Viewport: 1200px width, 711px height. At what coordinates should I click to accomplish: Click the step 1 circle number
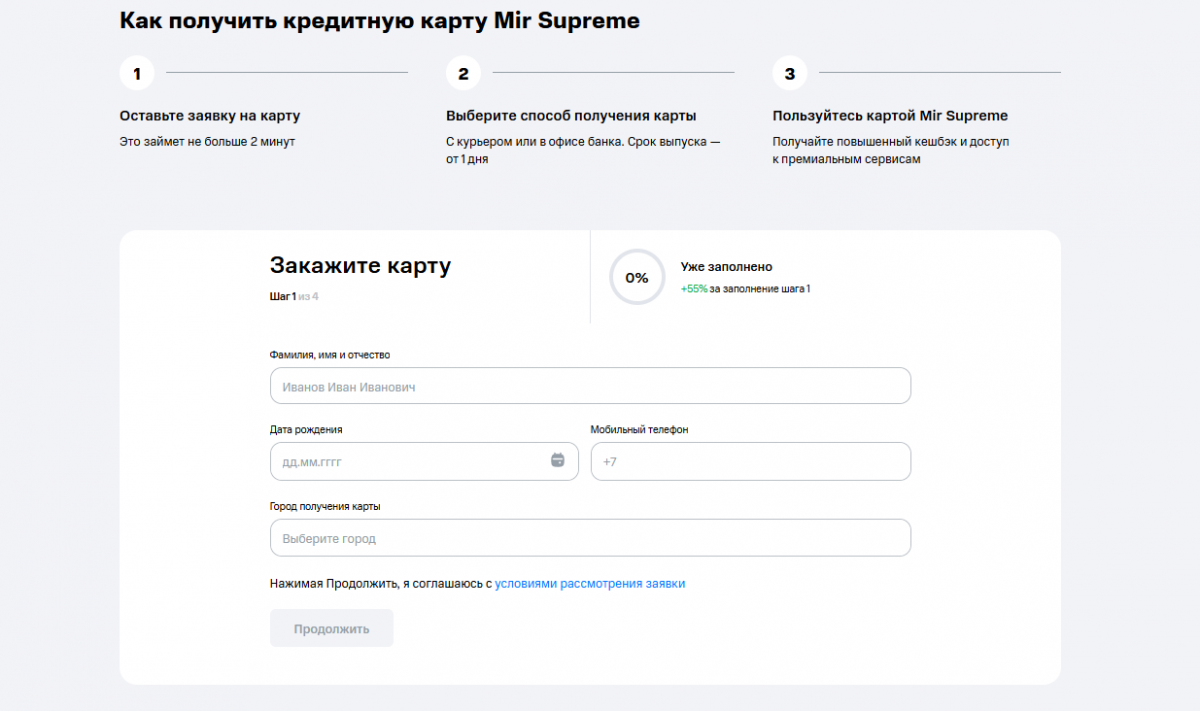pyautogui.click(x=137, y=73)
